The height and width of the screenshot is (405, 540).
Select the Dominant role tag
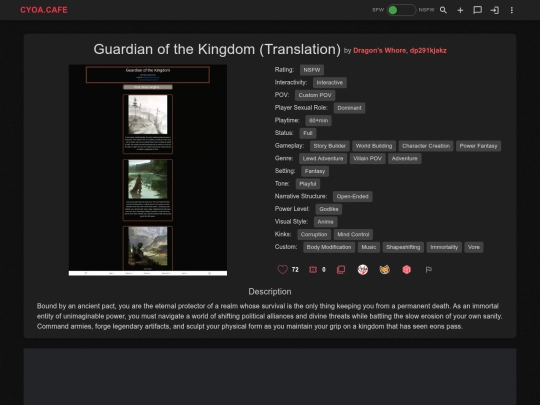click(349, 108)
